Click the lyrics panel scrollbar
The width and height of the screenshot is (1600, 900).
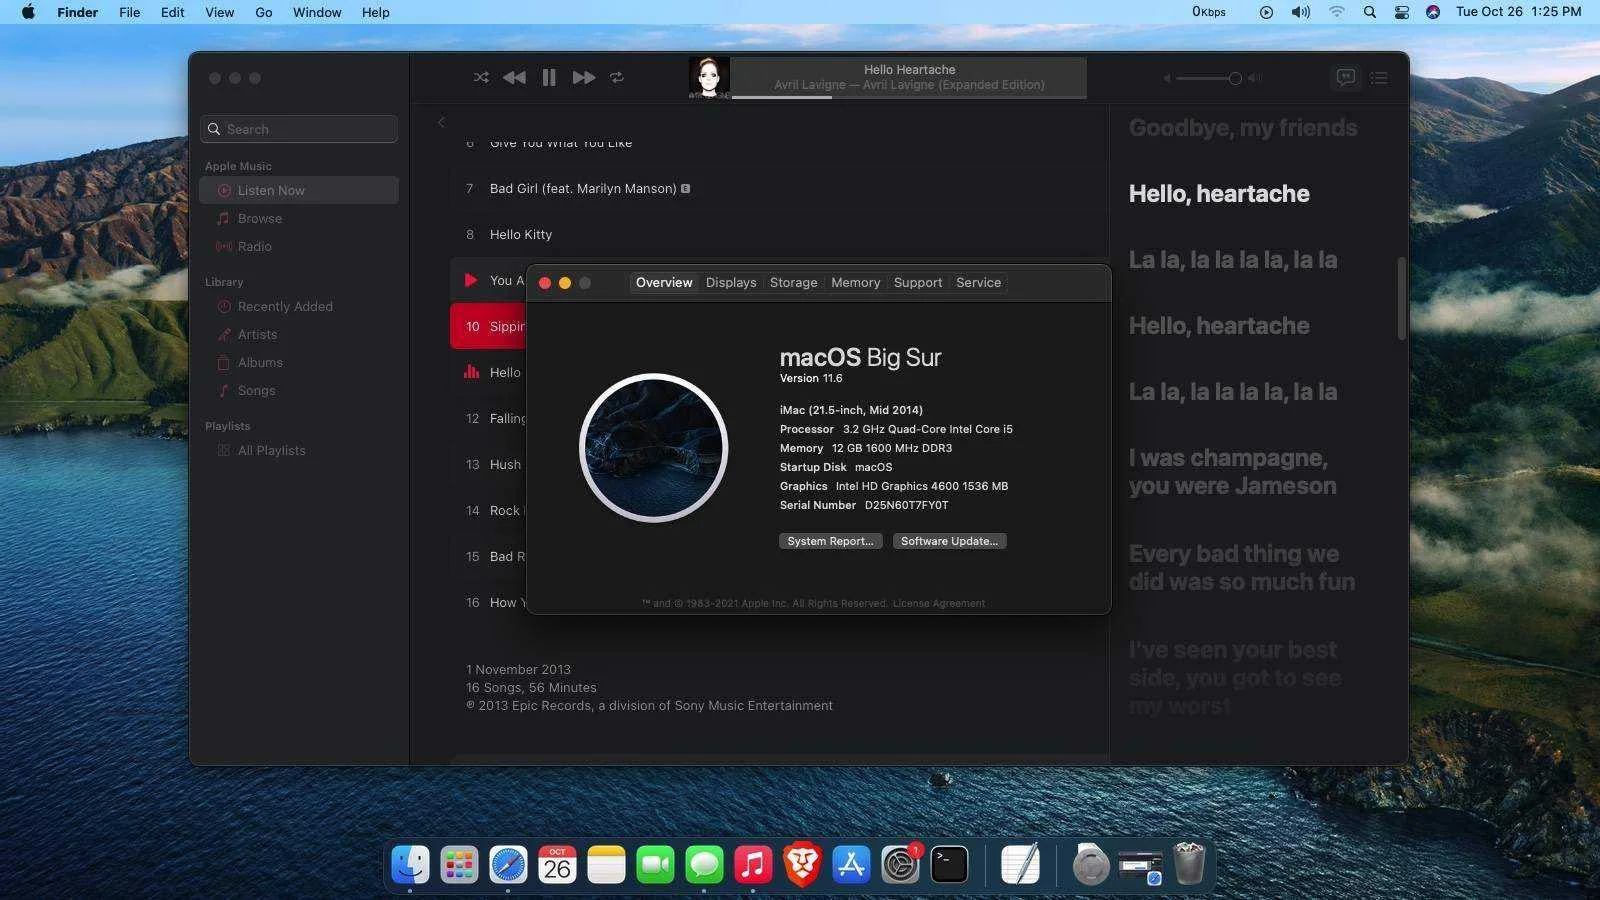(x=1402, y=298)
